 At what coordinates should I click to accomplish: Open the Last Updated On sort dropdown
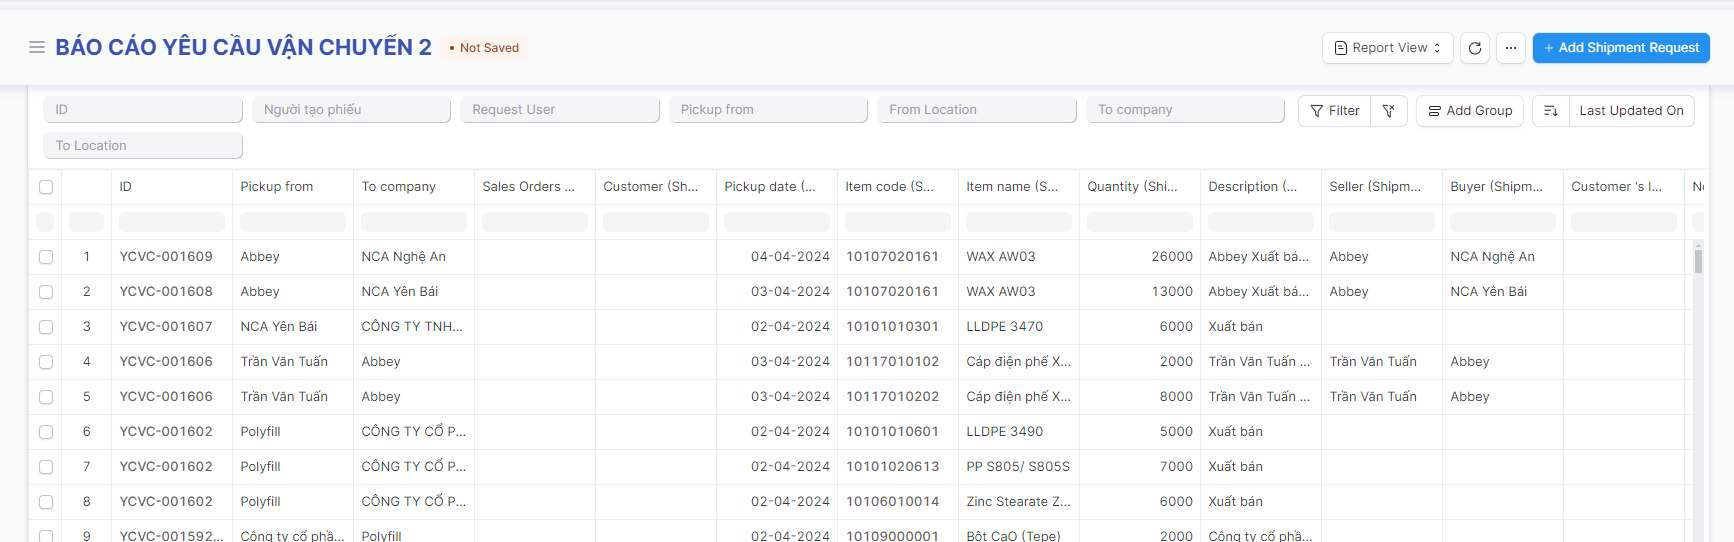tap(1631, 111)
